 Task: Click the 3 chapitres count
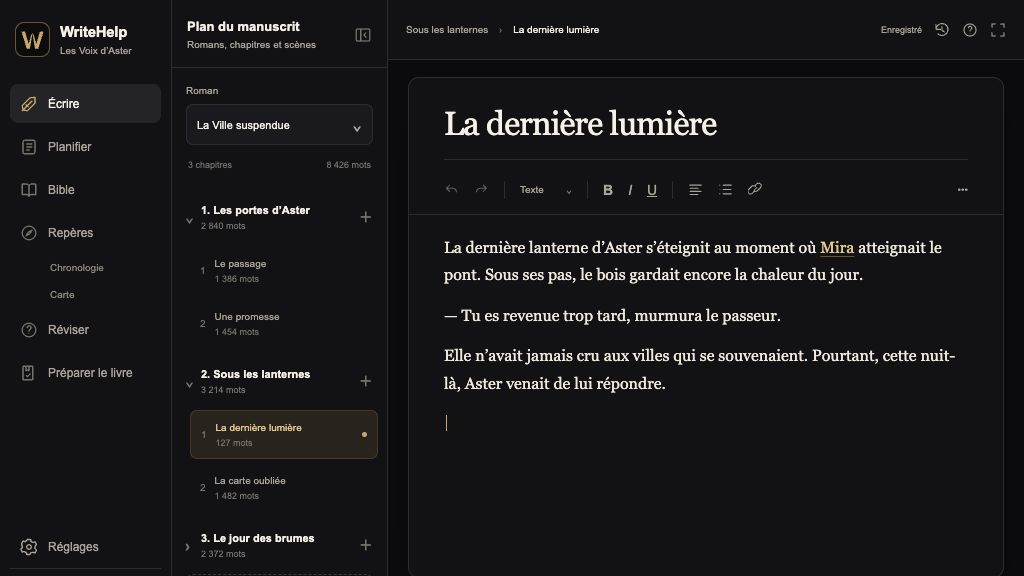point(210,165)
